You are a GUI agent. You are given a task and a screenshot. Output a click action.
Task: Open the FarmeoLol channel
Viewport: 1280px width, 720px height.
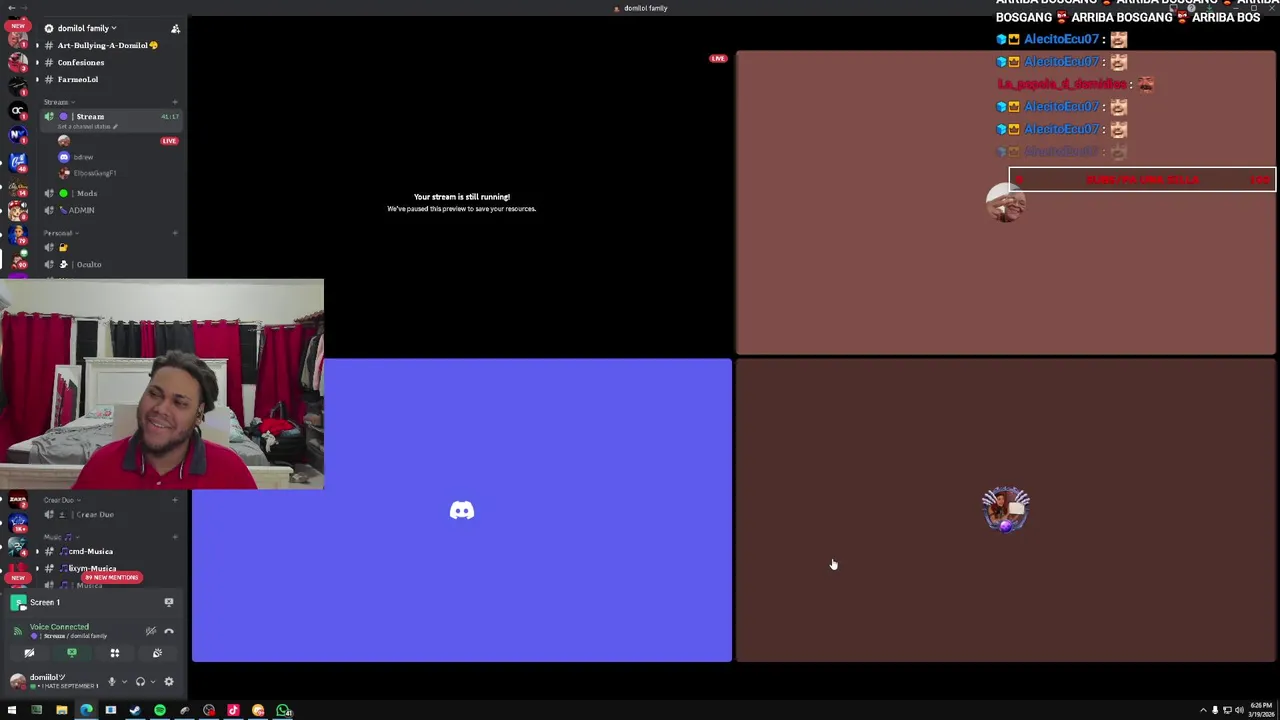[78, 79]
